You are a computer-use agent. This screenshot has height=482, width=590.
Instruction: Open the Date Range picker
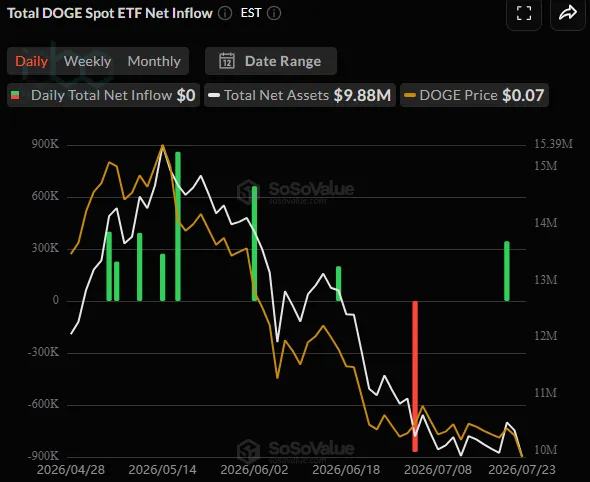coord(271,61)
